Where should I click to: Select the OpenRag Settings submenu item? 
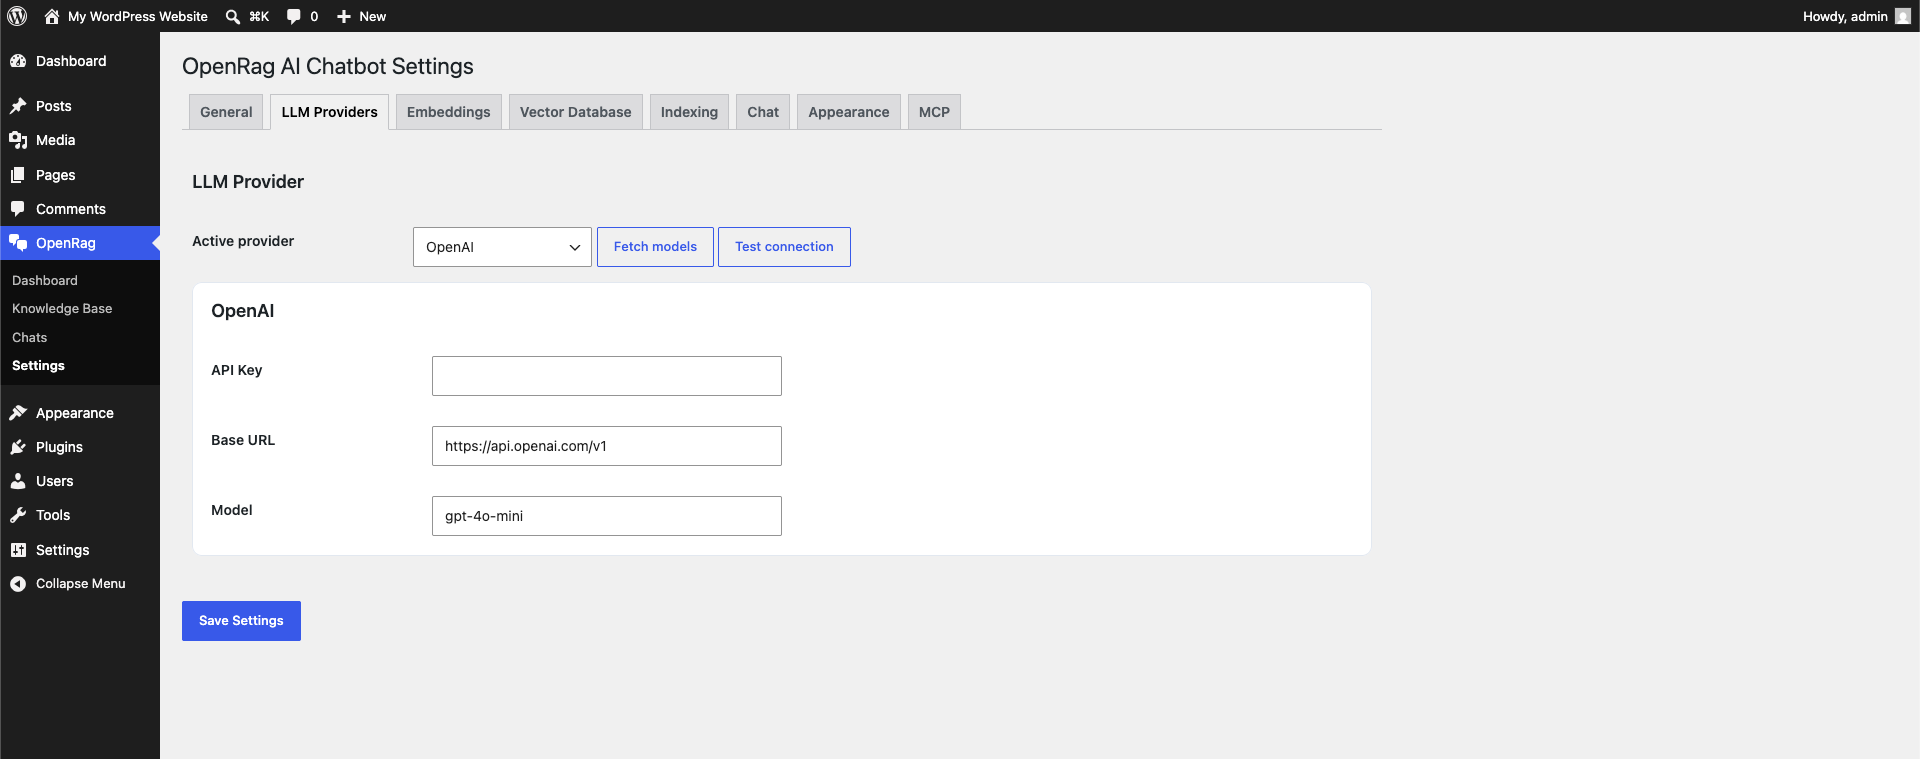pyautogui.click(x=38, y=366)
